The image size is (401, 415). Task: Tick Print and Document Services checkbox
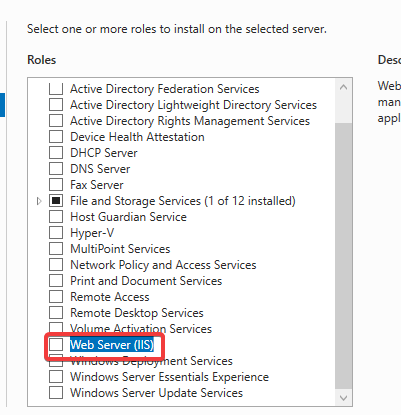(x=56, y=281)
